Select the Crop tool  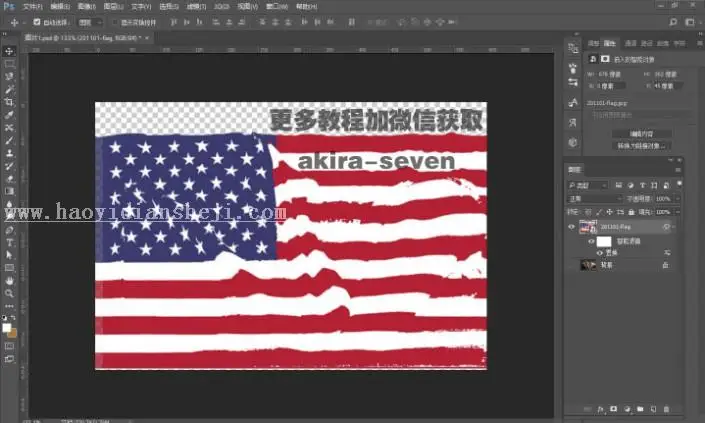(x=9, y=102)
